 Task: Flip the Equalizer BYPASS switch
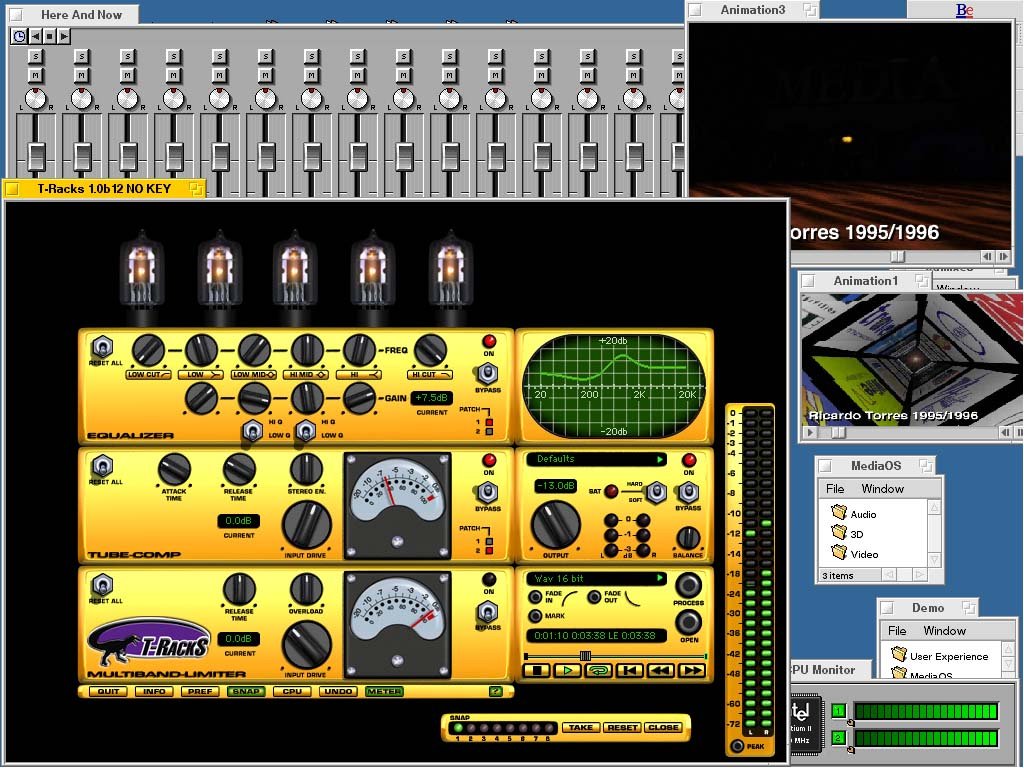[487, 374]
